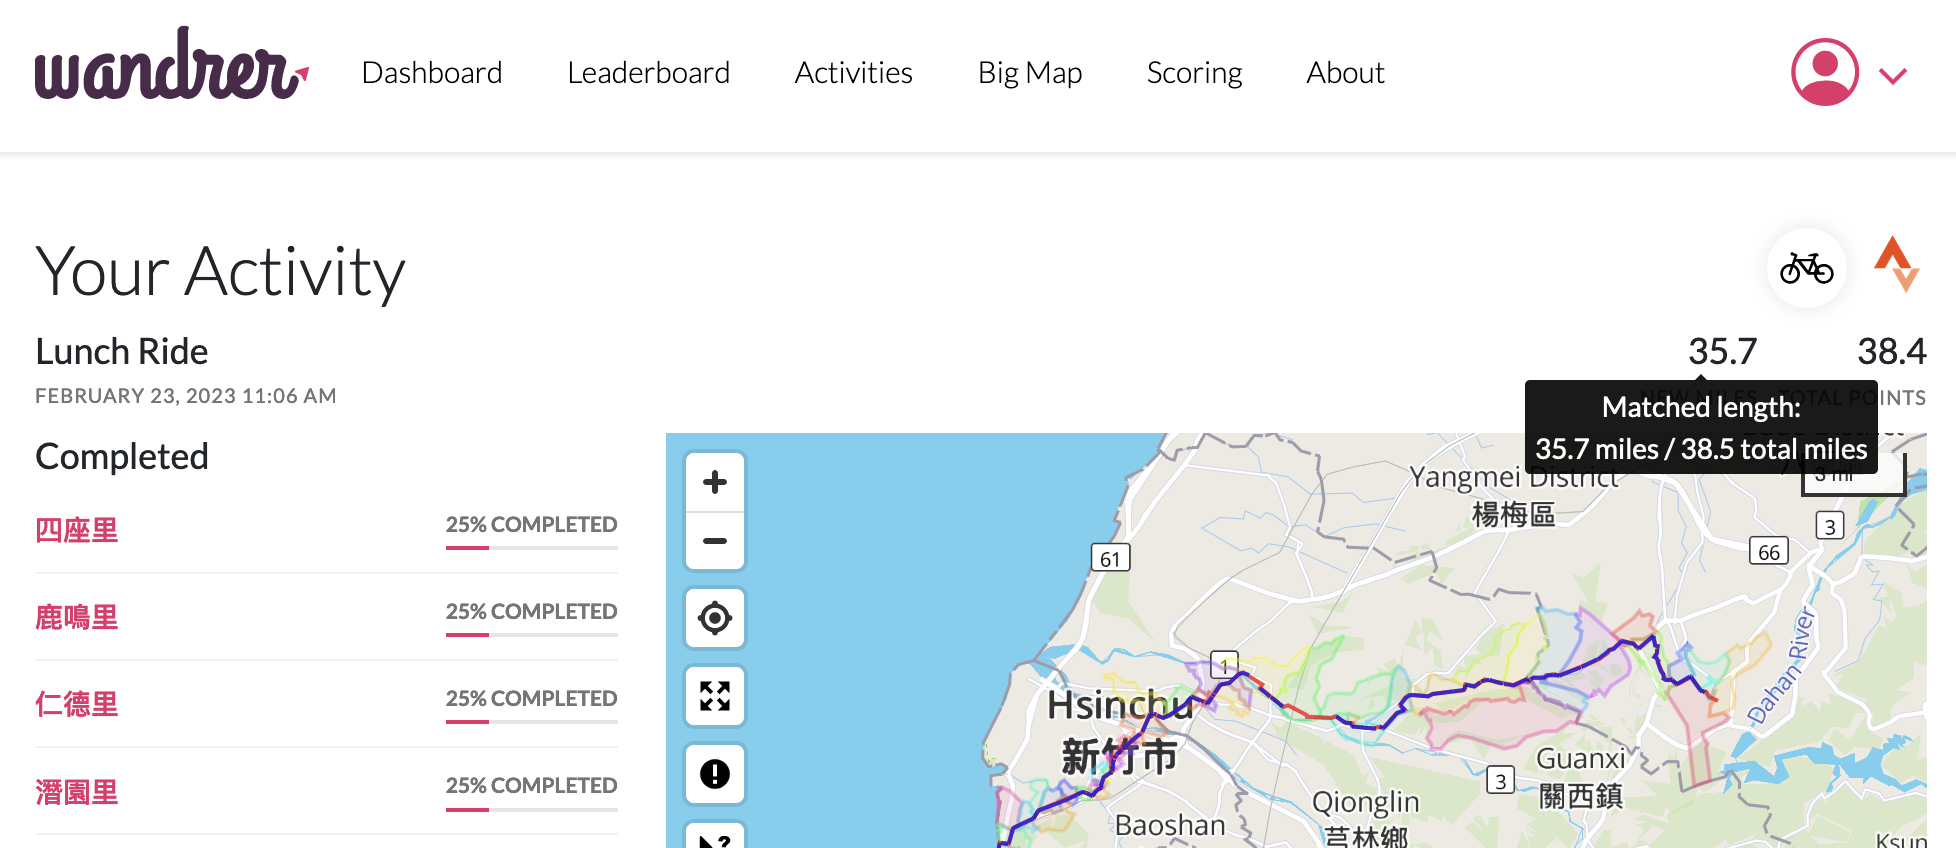1956x848 pixels.
Task: Click the 潛園里 completion progress bar
Action: (532, 809)
